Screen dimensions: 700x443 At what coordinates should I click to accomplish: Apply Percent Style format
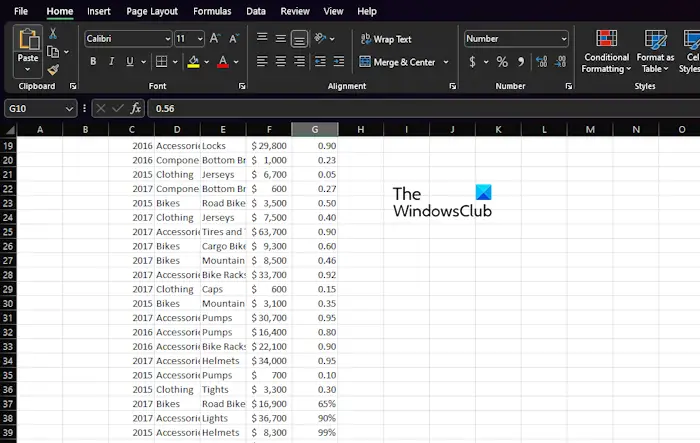click(x=502, y=62)
